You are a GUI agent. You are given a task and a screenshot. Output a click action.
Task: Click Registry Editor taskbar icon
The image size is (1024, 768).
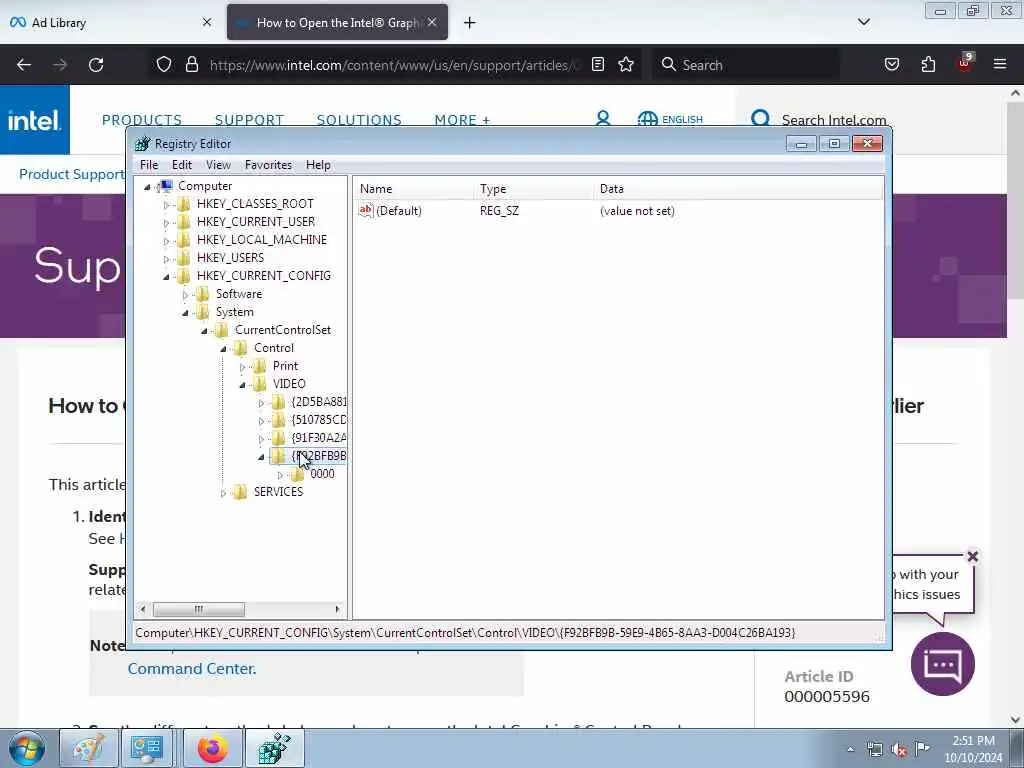coord(274,748)
